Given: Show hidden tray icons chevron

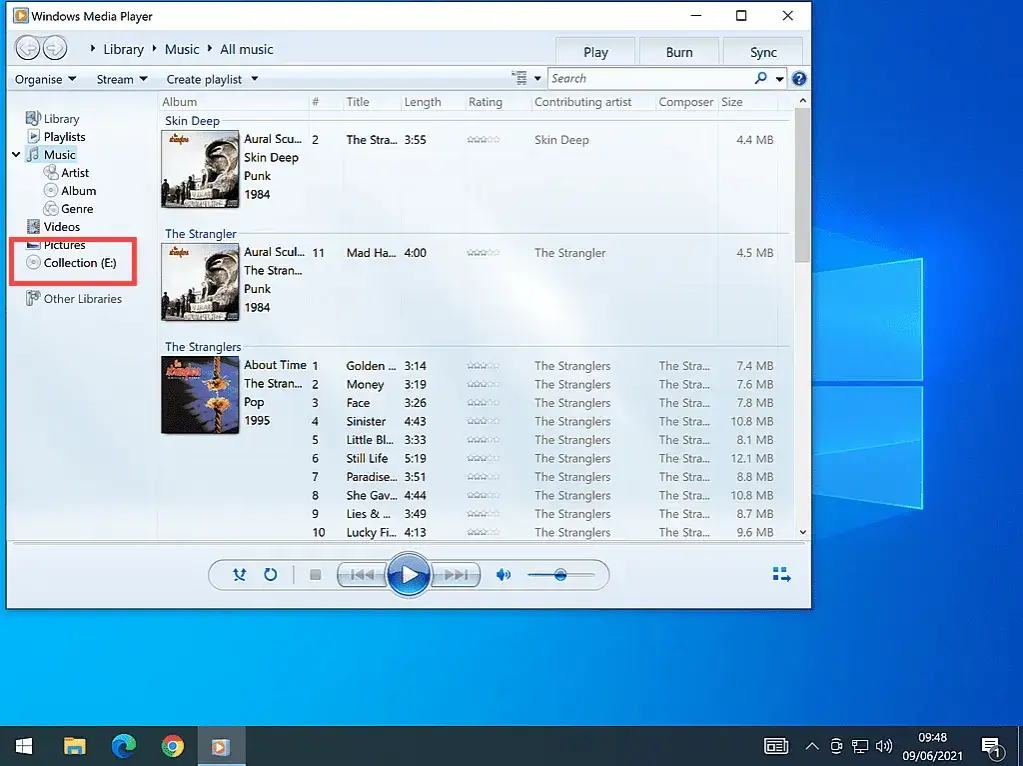Looking at the screenshot, I should tap(812, 746).
